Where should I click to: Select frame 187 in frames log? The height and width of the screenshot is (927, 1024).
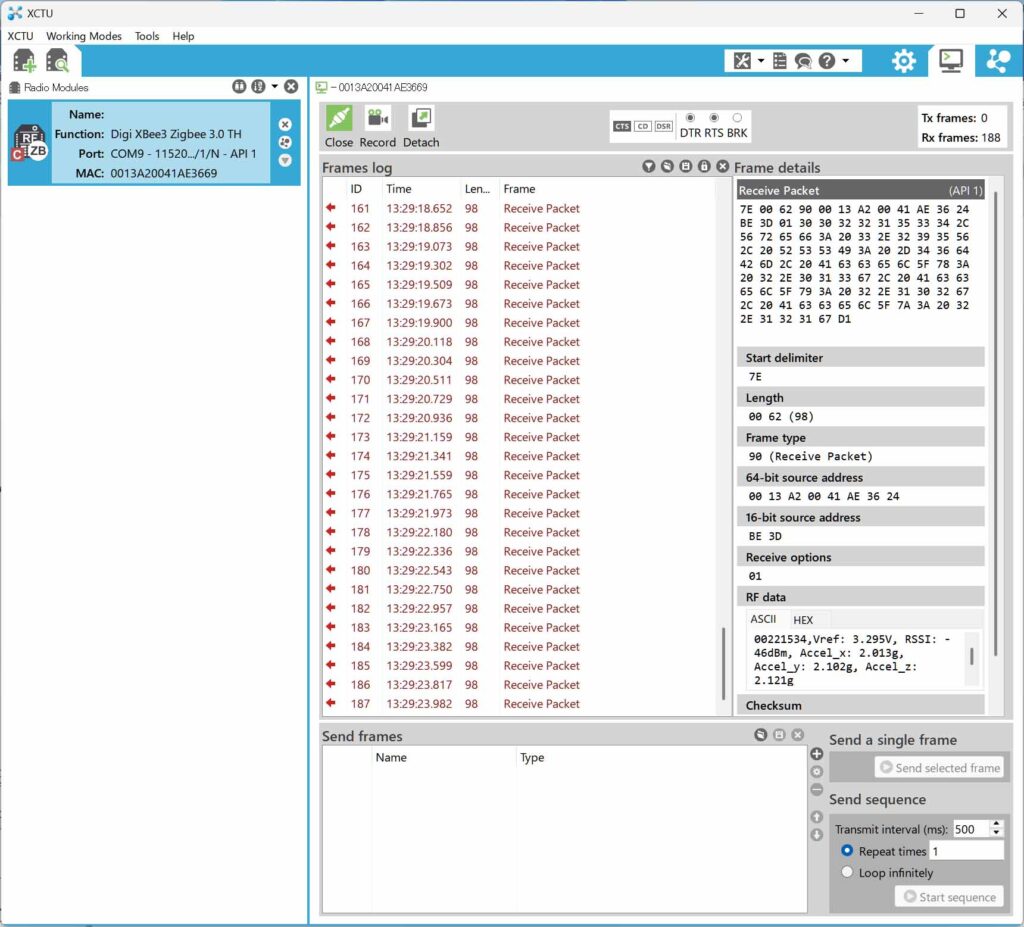click(x=520, y=704)
